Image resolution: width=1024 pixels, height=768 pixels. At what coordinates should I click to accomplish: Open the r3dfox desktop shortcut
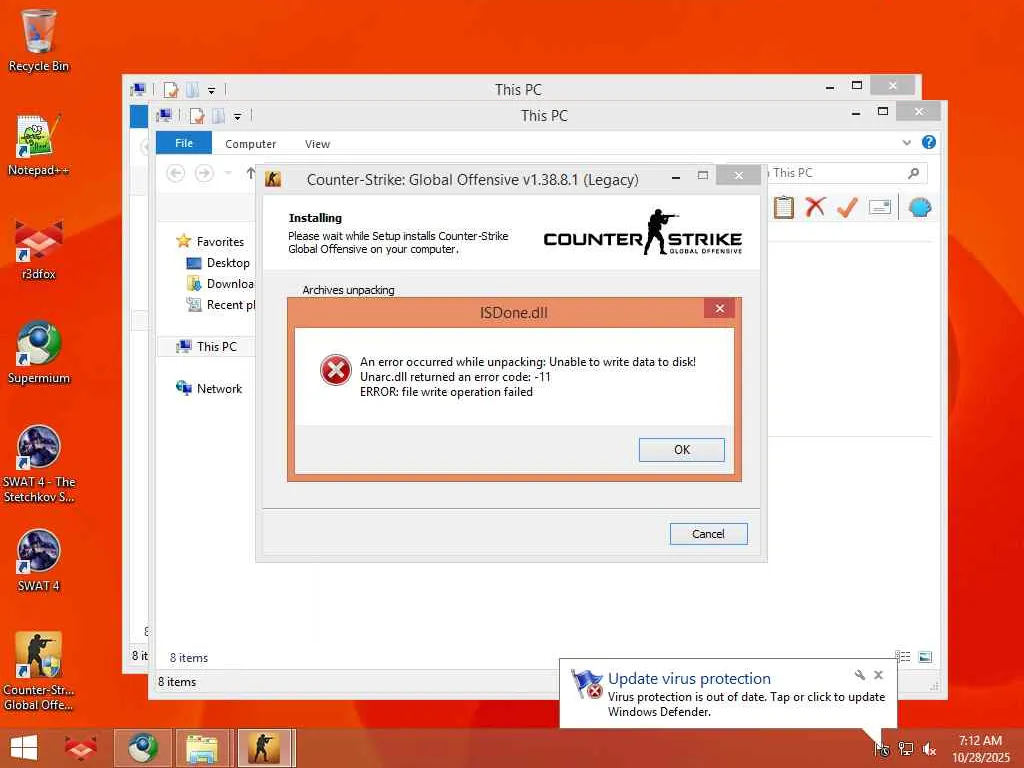point(39,249)
